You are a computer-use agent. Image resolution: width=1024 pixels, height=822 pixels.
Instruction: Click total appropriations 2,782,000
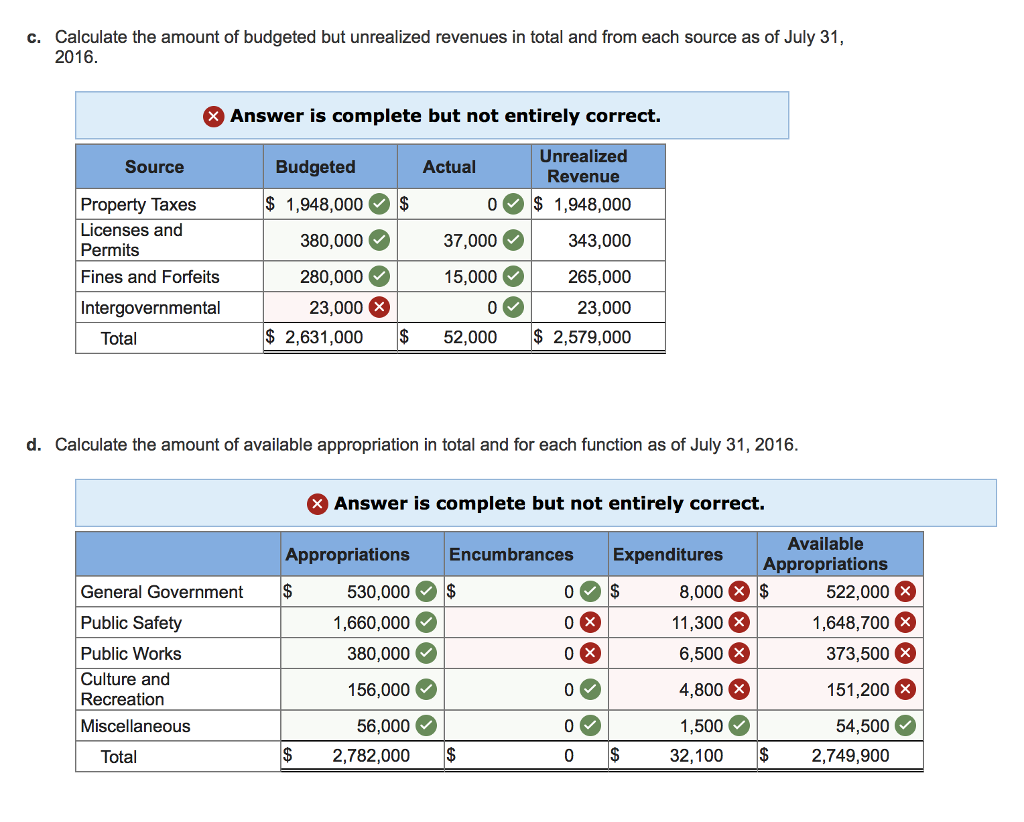371,755
